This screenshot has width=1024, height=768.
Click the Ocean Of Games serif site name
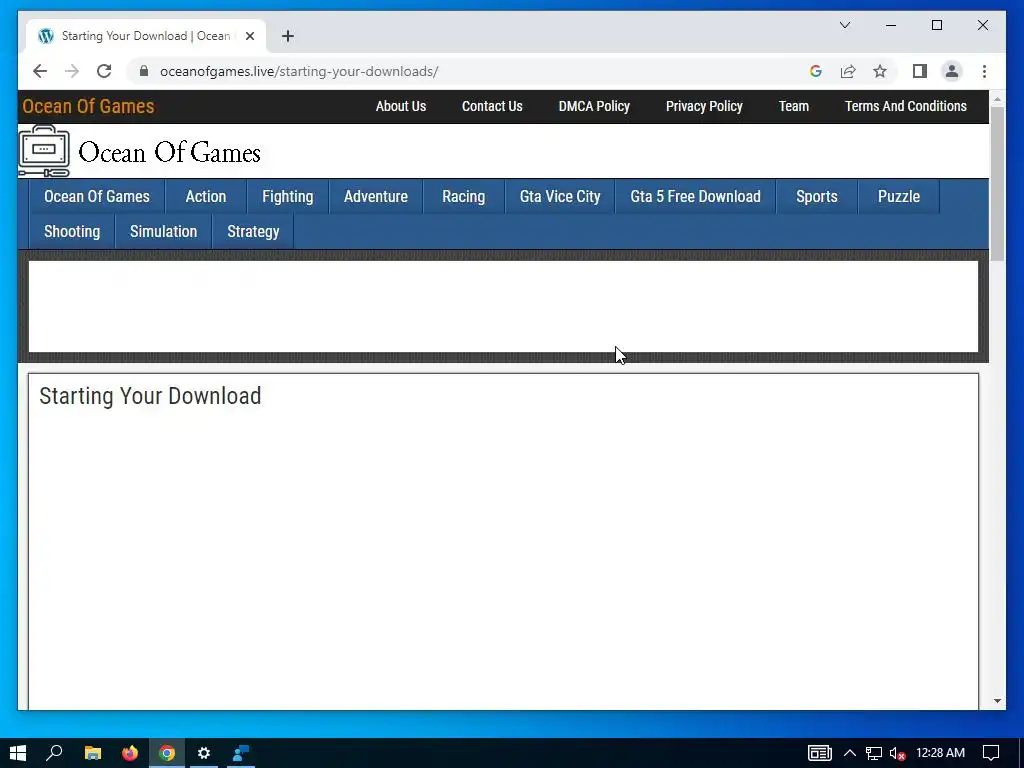click(169, 153)
